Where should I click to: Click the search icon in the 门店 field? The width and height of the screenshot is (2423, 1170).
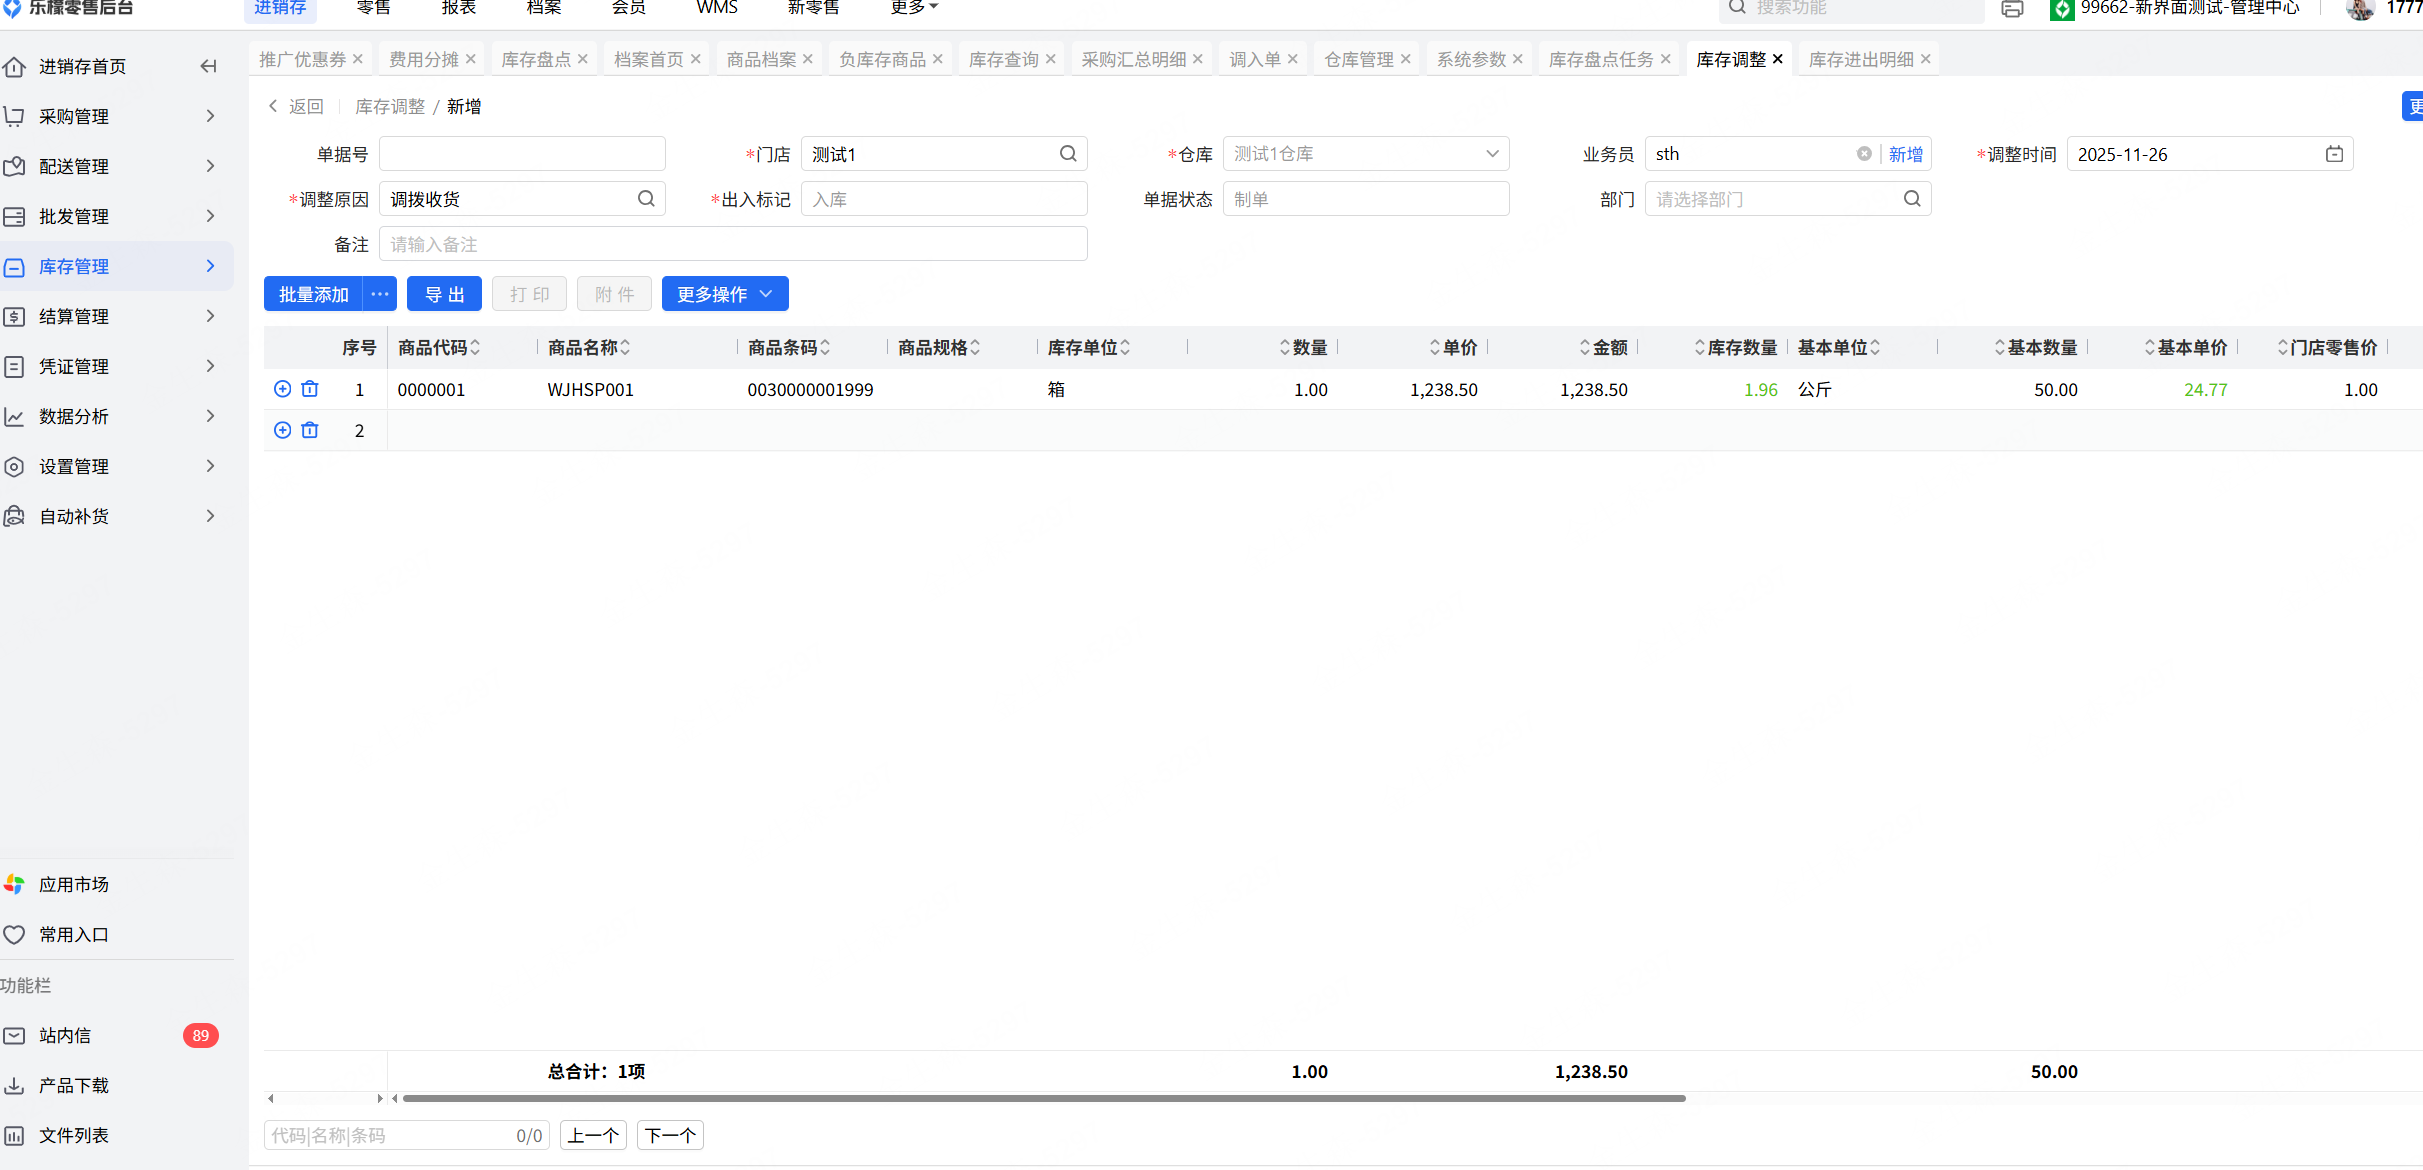tap(1068, 154)
